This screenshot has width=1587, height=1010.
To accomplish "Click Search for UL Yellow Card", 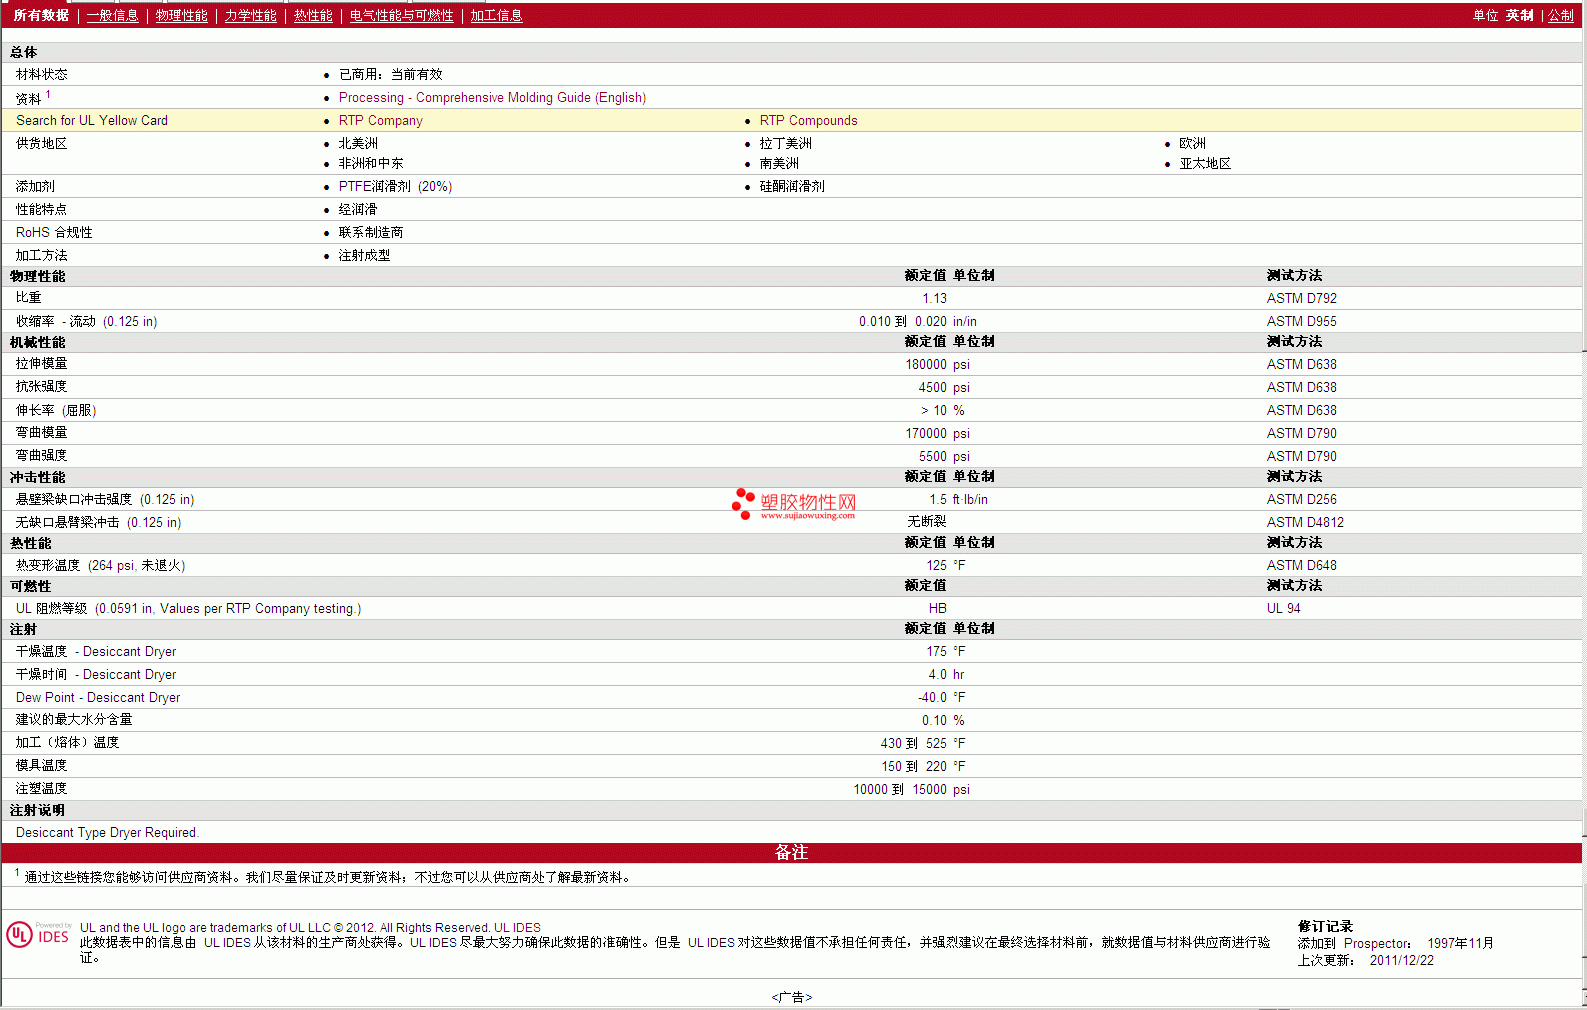I will 92,120.
